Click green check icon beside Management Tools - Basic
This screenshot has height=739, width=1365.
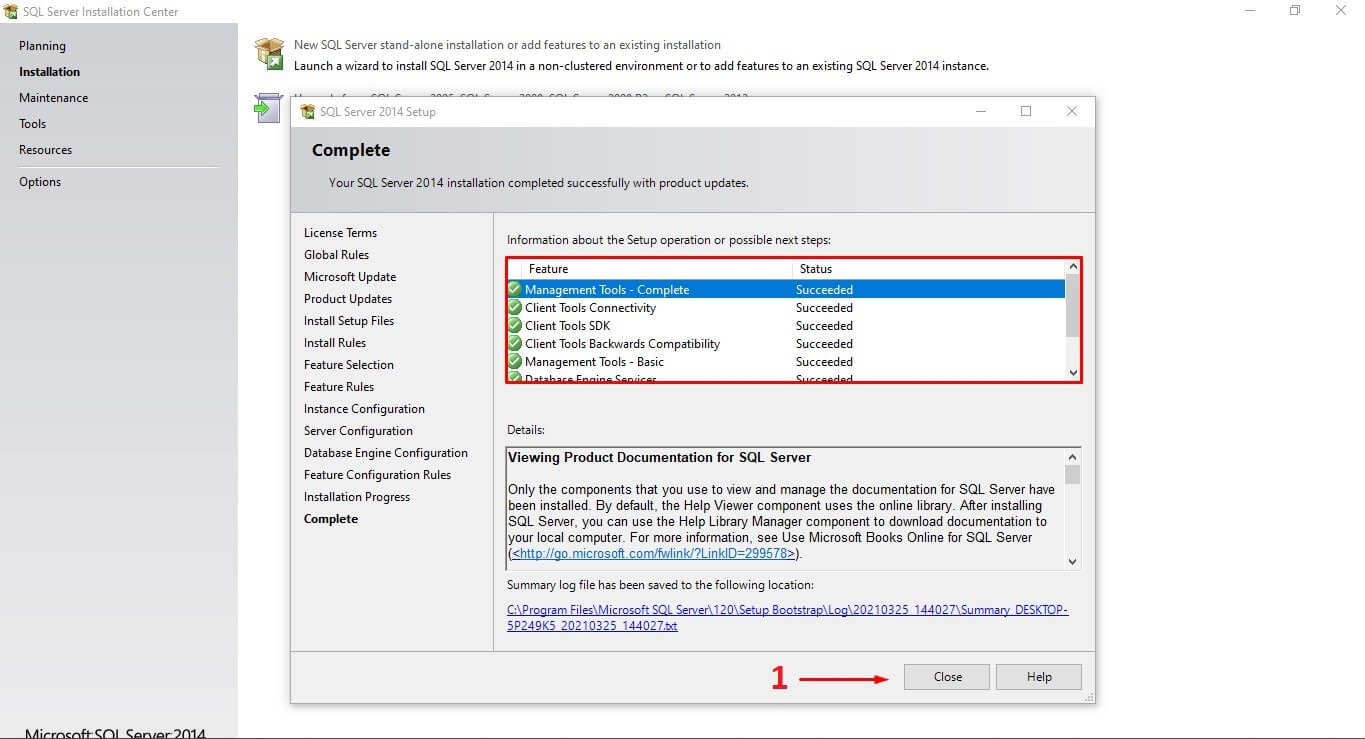click(x=515, y=361)
